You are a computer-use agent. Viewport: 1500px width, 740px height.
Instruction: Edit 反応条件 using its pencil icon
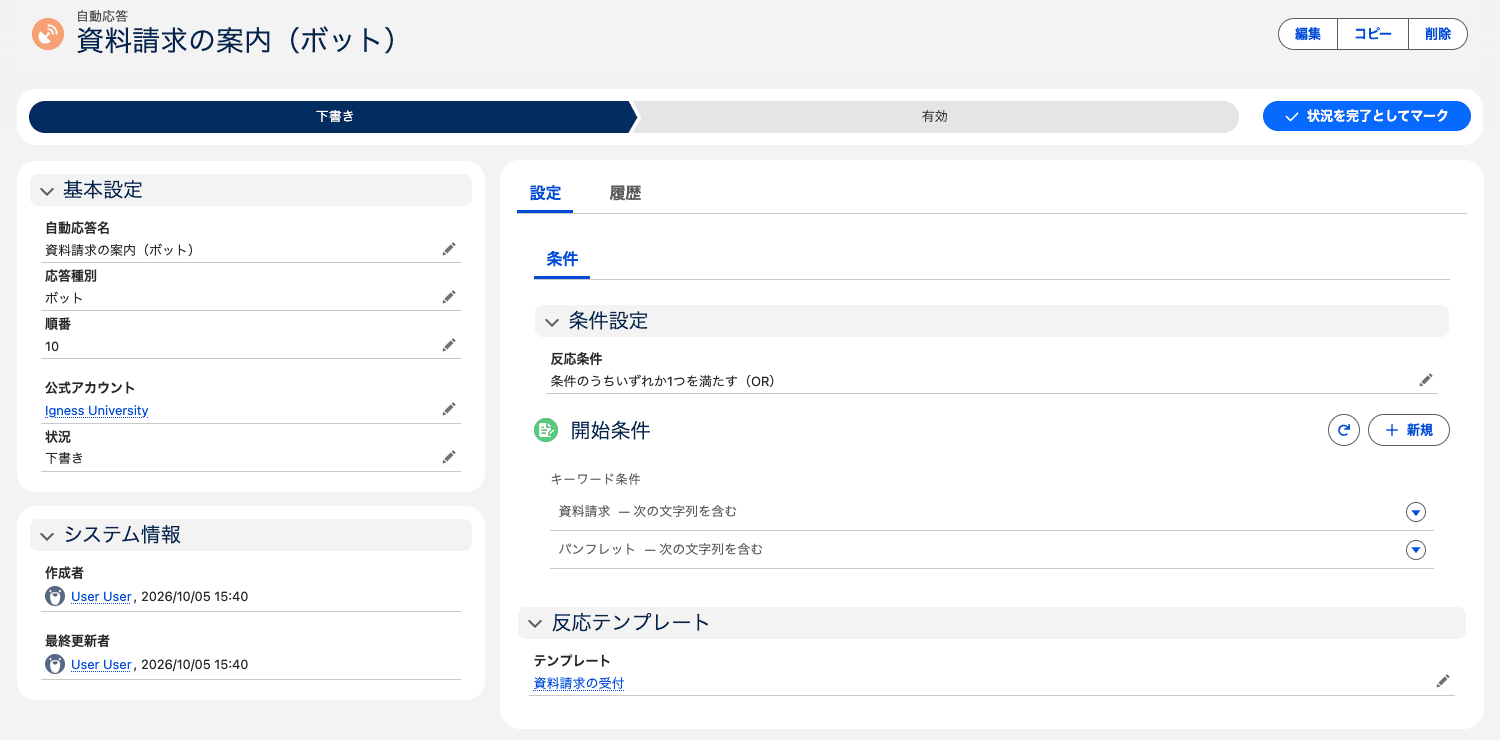(1426, 380)
